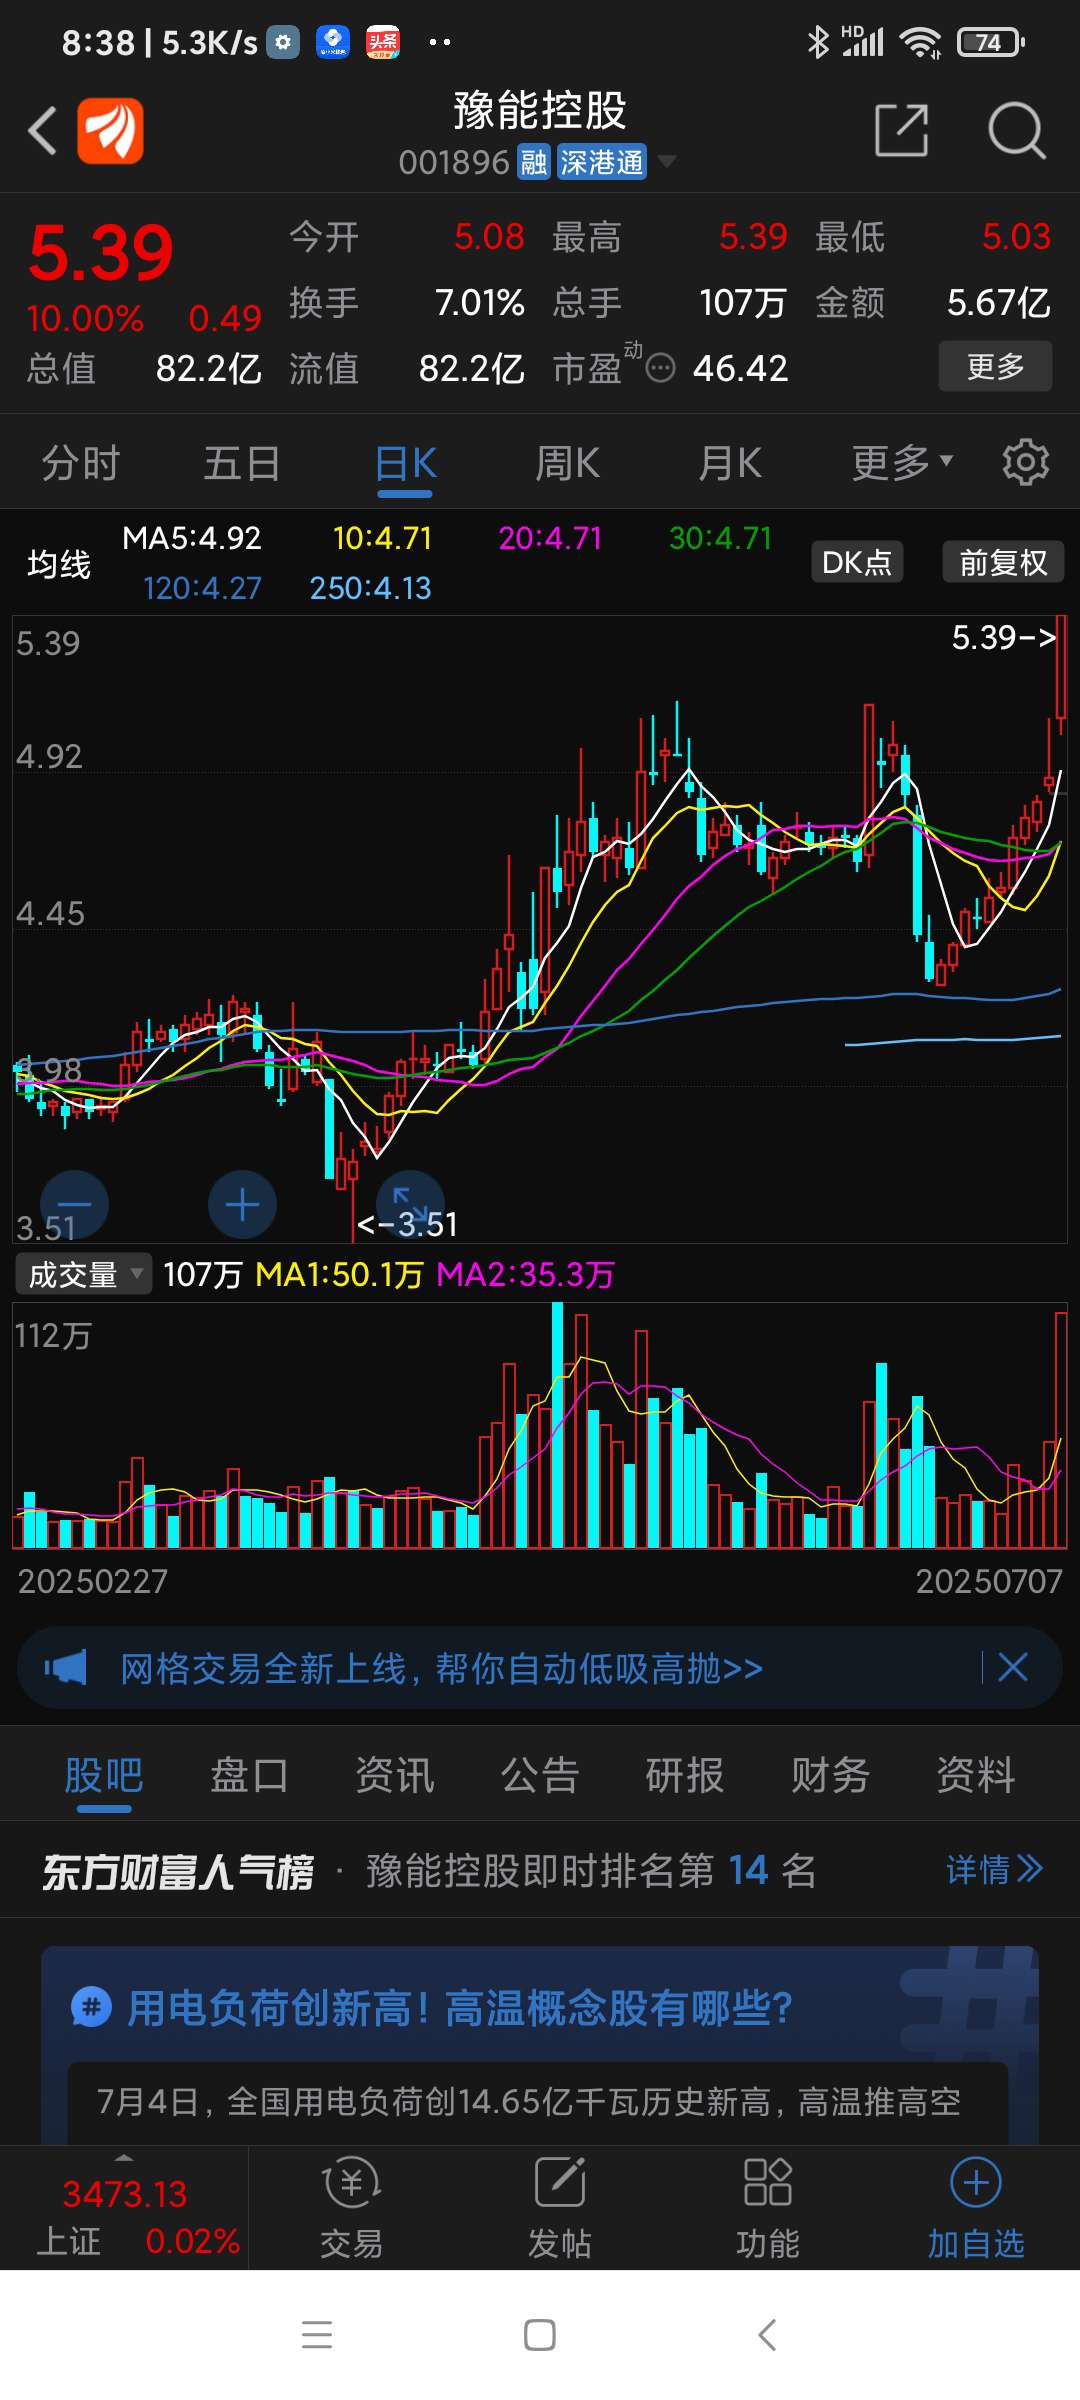Screen dimensions: 1080x2400
Task: Switch the 前复权 adjustment mode
Action: click(1003, 562)
